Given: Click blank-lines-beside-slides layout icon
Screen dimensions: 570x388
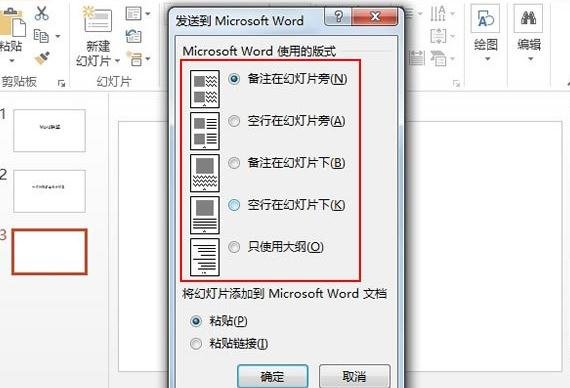Looking at the screenshot, I should [205, 131].
